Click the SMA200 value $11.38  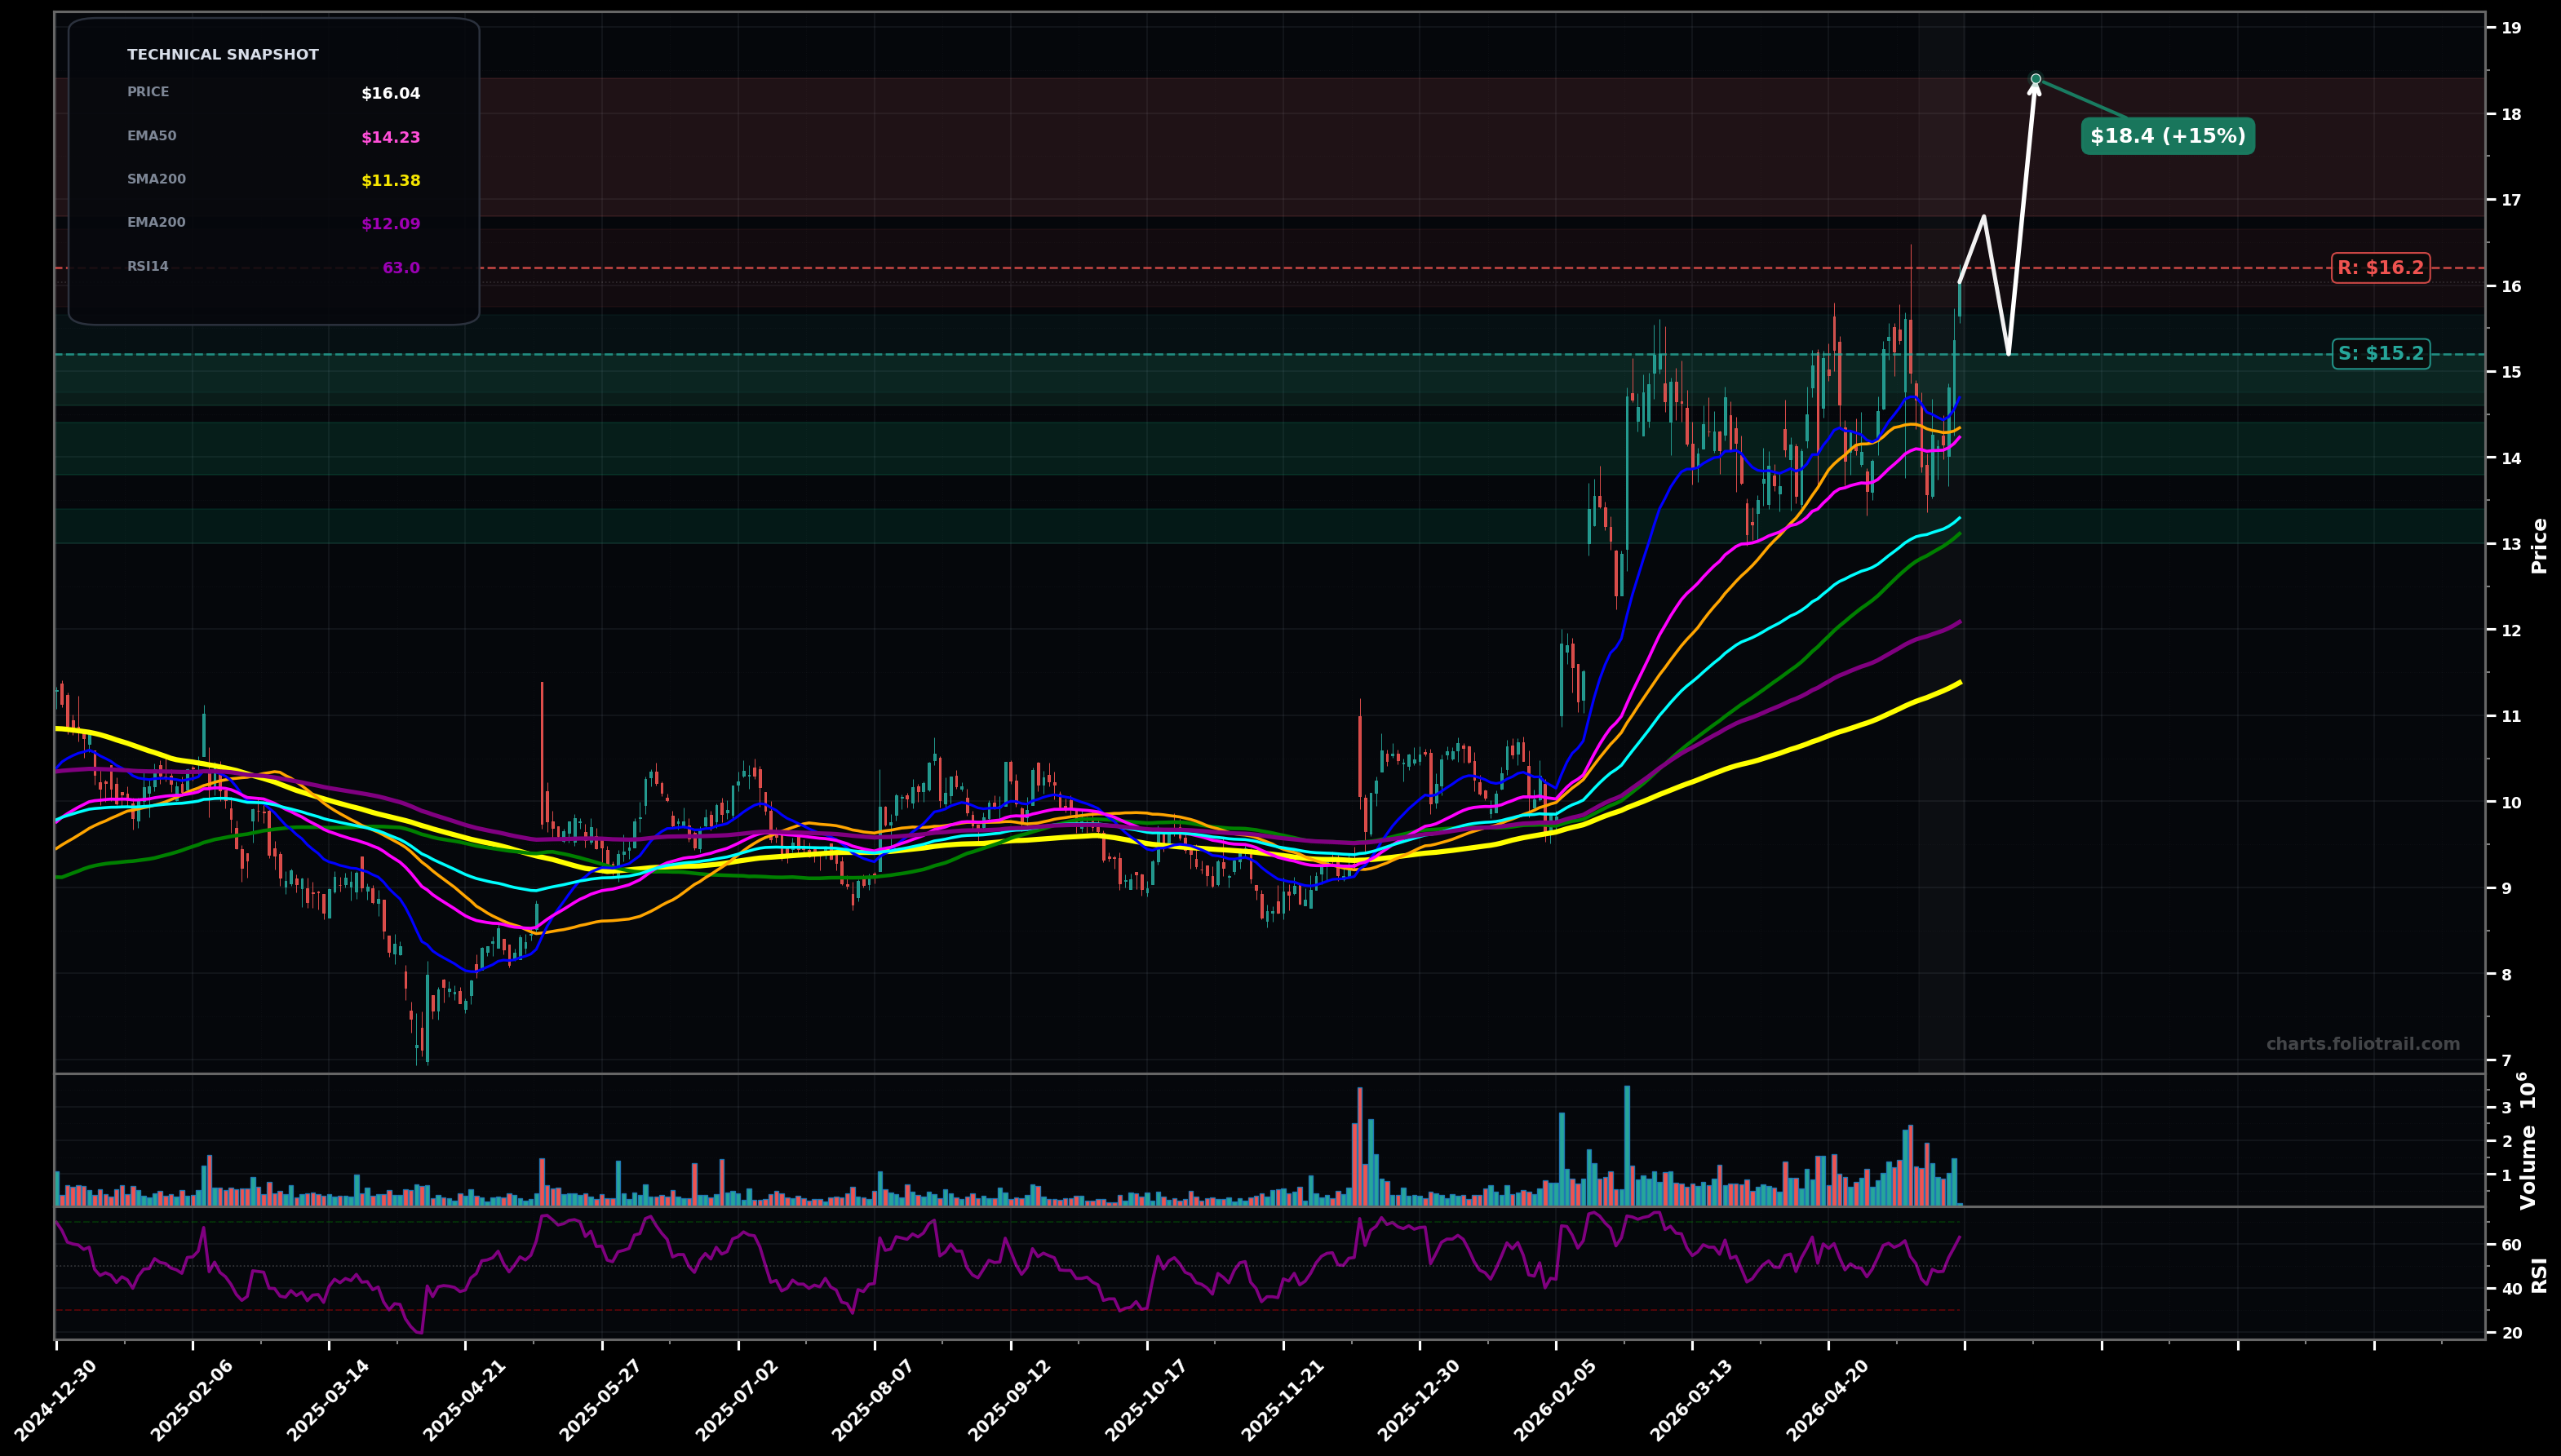[x=391, y=181]
